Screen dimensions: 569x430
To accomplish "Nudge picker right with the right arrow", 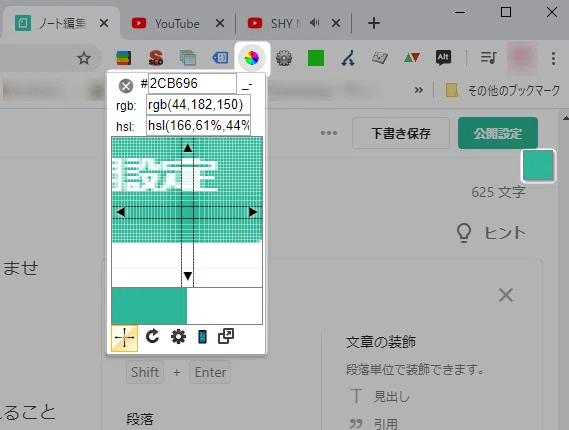I will (x=253, y=212).
